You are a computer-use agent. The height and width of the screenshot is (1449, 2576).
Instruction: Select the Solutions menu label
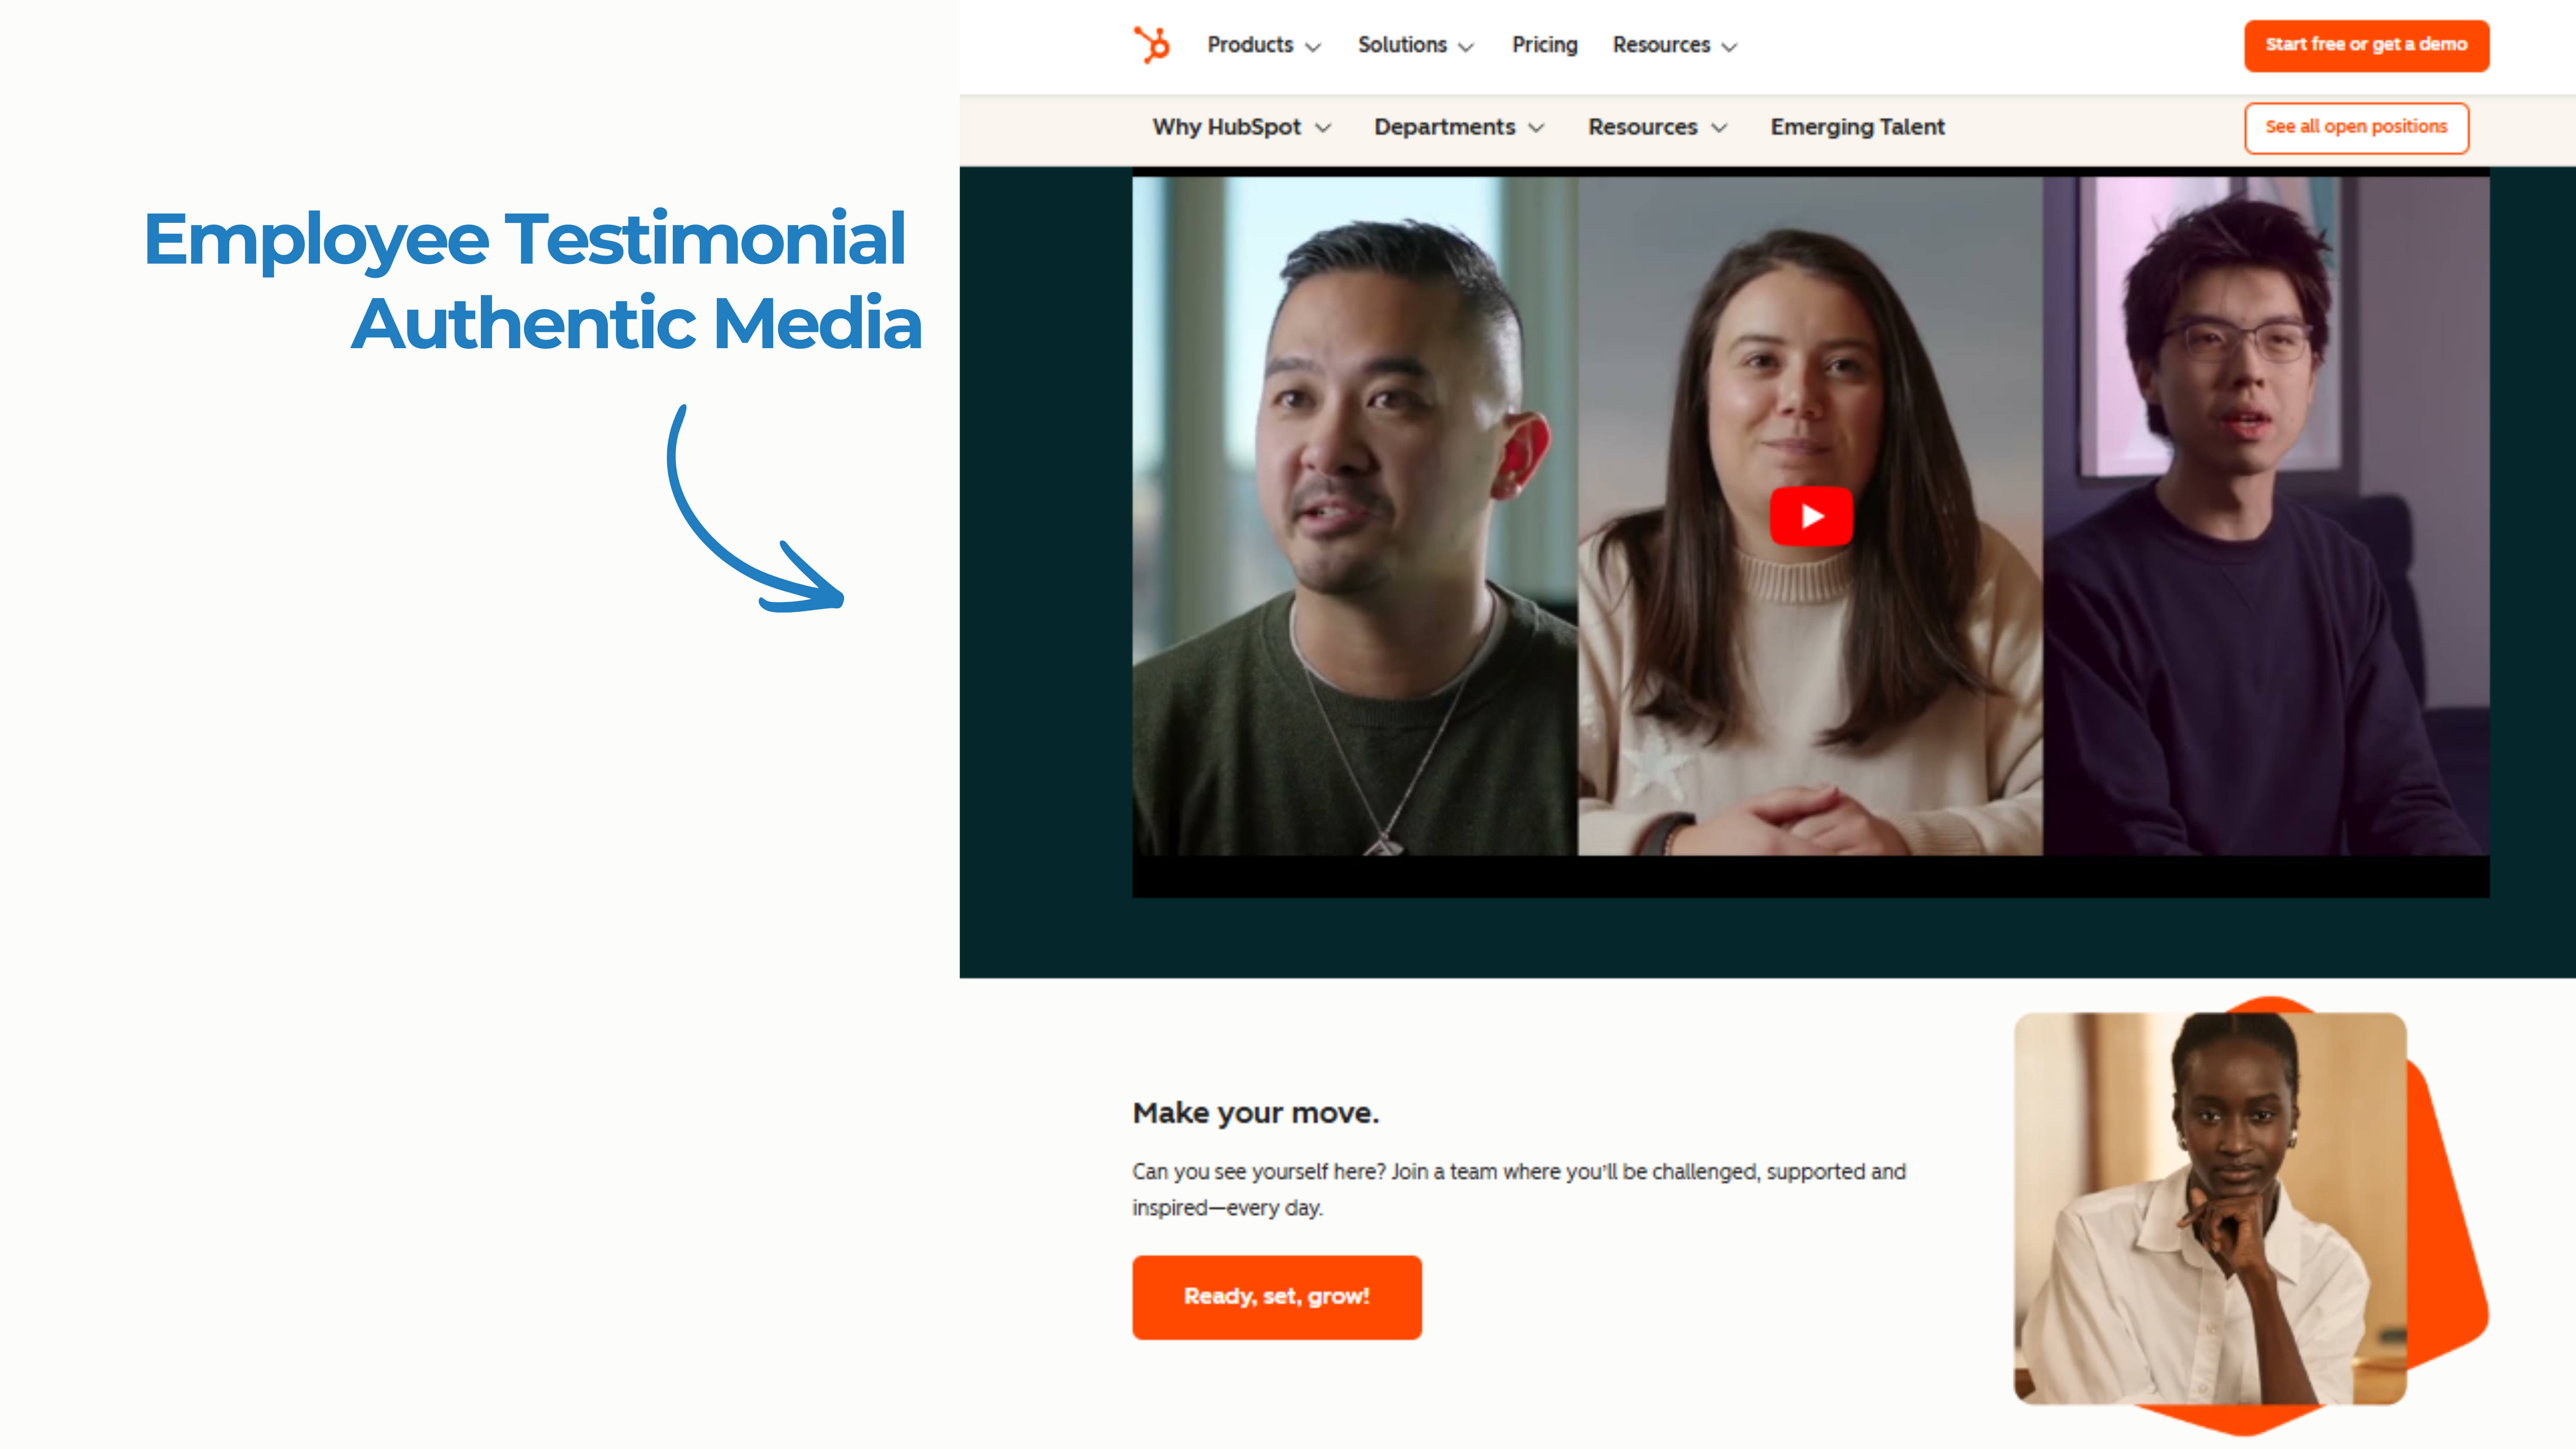pos(1402,45)
